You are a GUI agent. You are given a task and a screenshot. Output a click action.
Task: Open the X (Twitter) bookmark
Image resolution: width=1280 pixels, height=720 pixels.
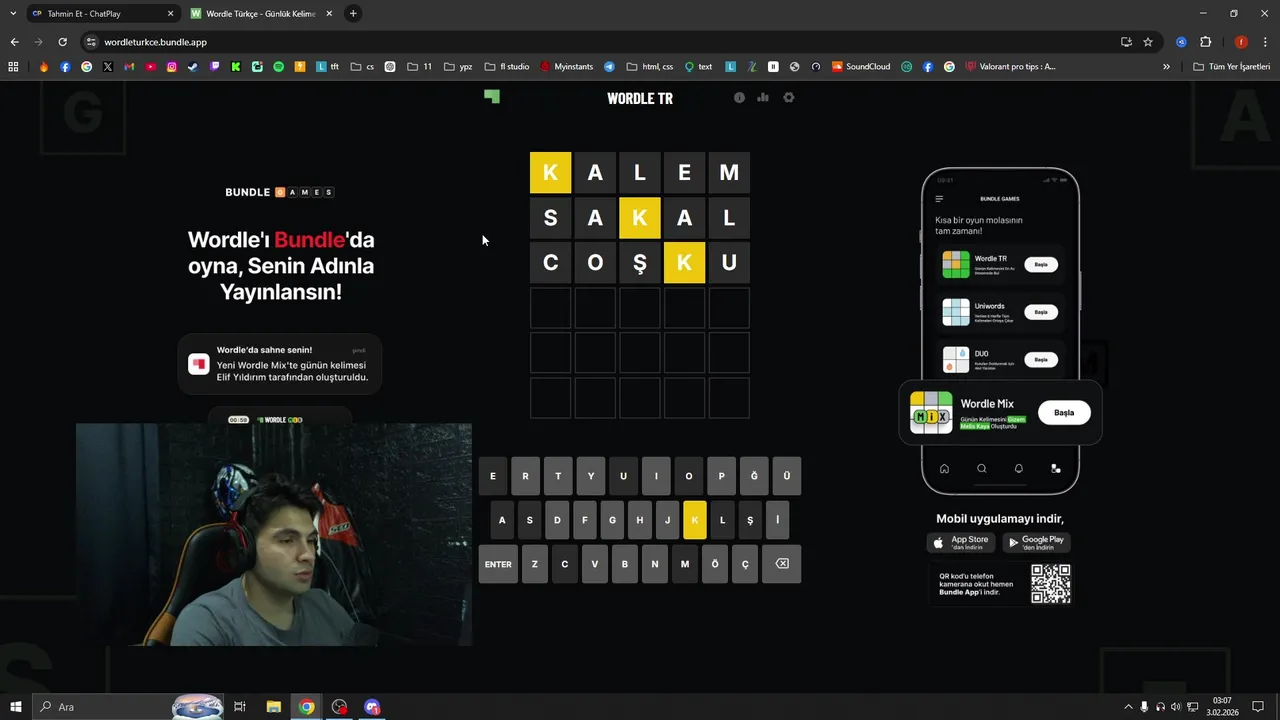click(x=108, y=67)
